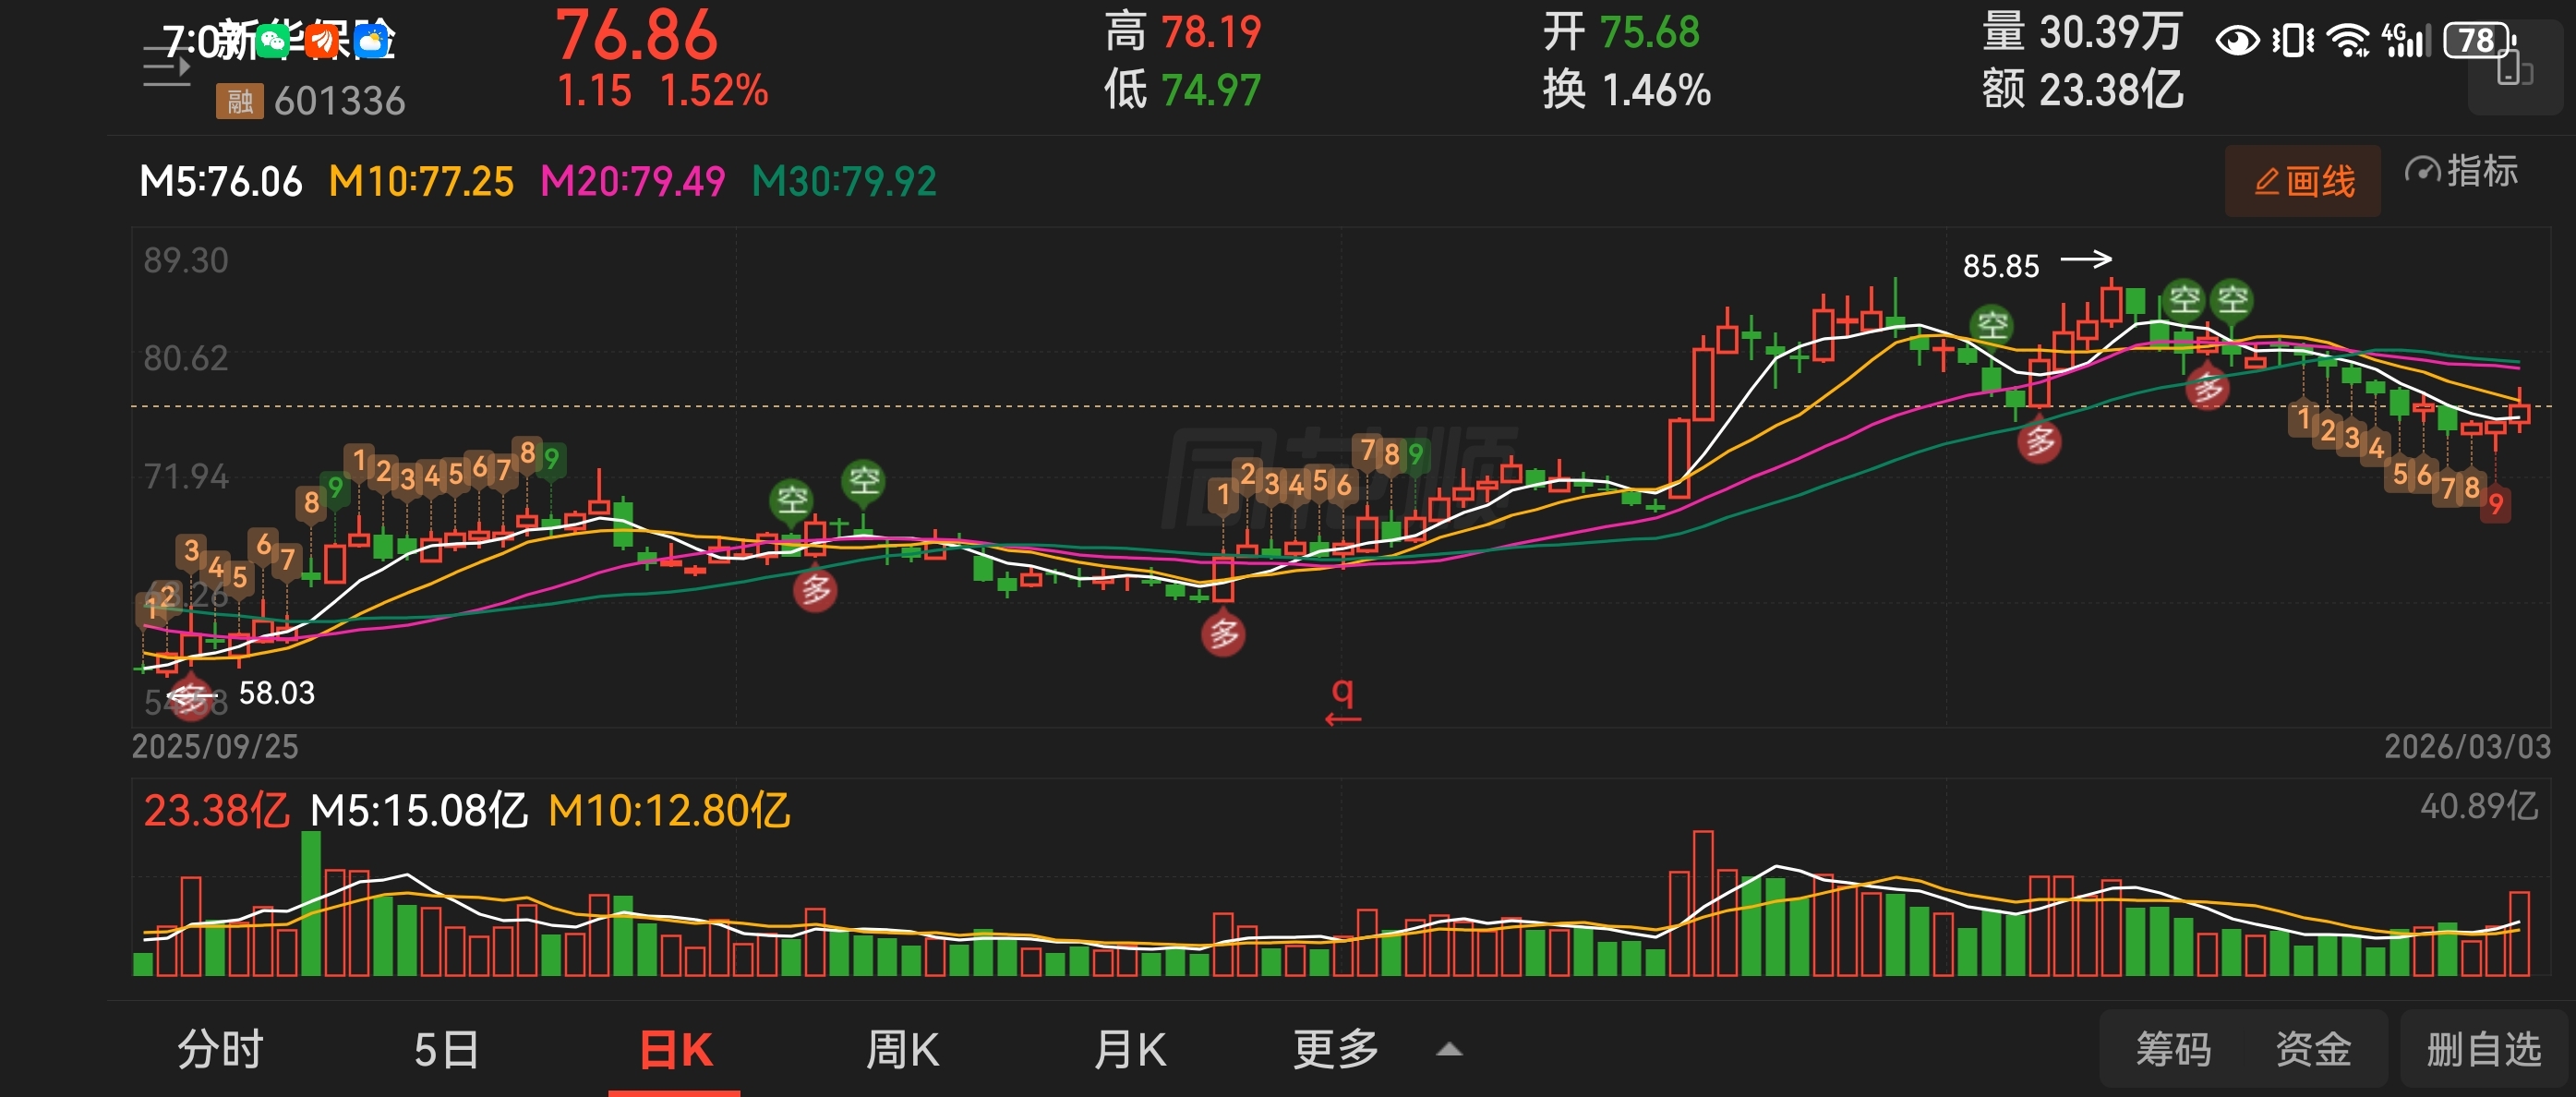Screen dimensions: 2576x1097
Task: Open the 指标 indicator settings
Action: pyautogui.click(x=2462, y=172)
